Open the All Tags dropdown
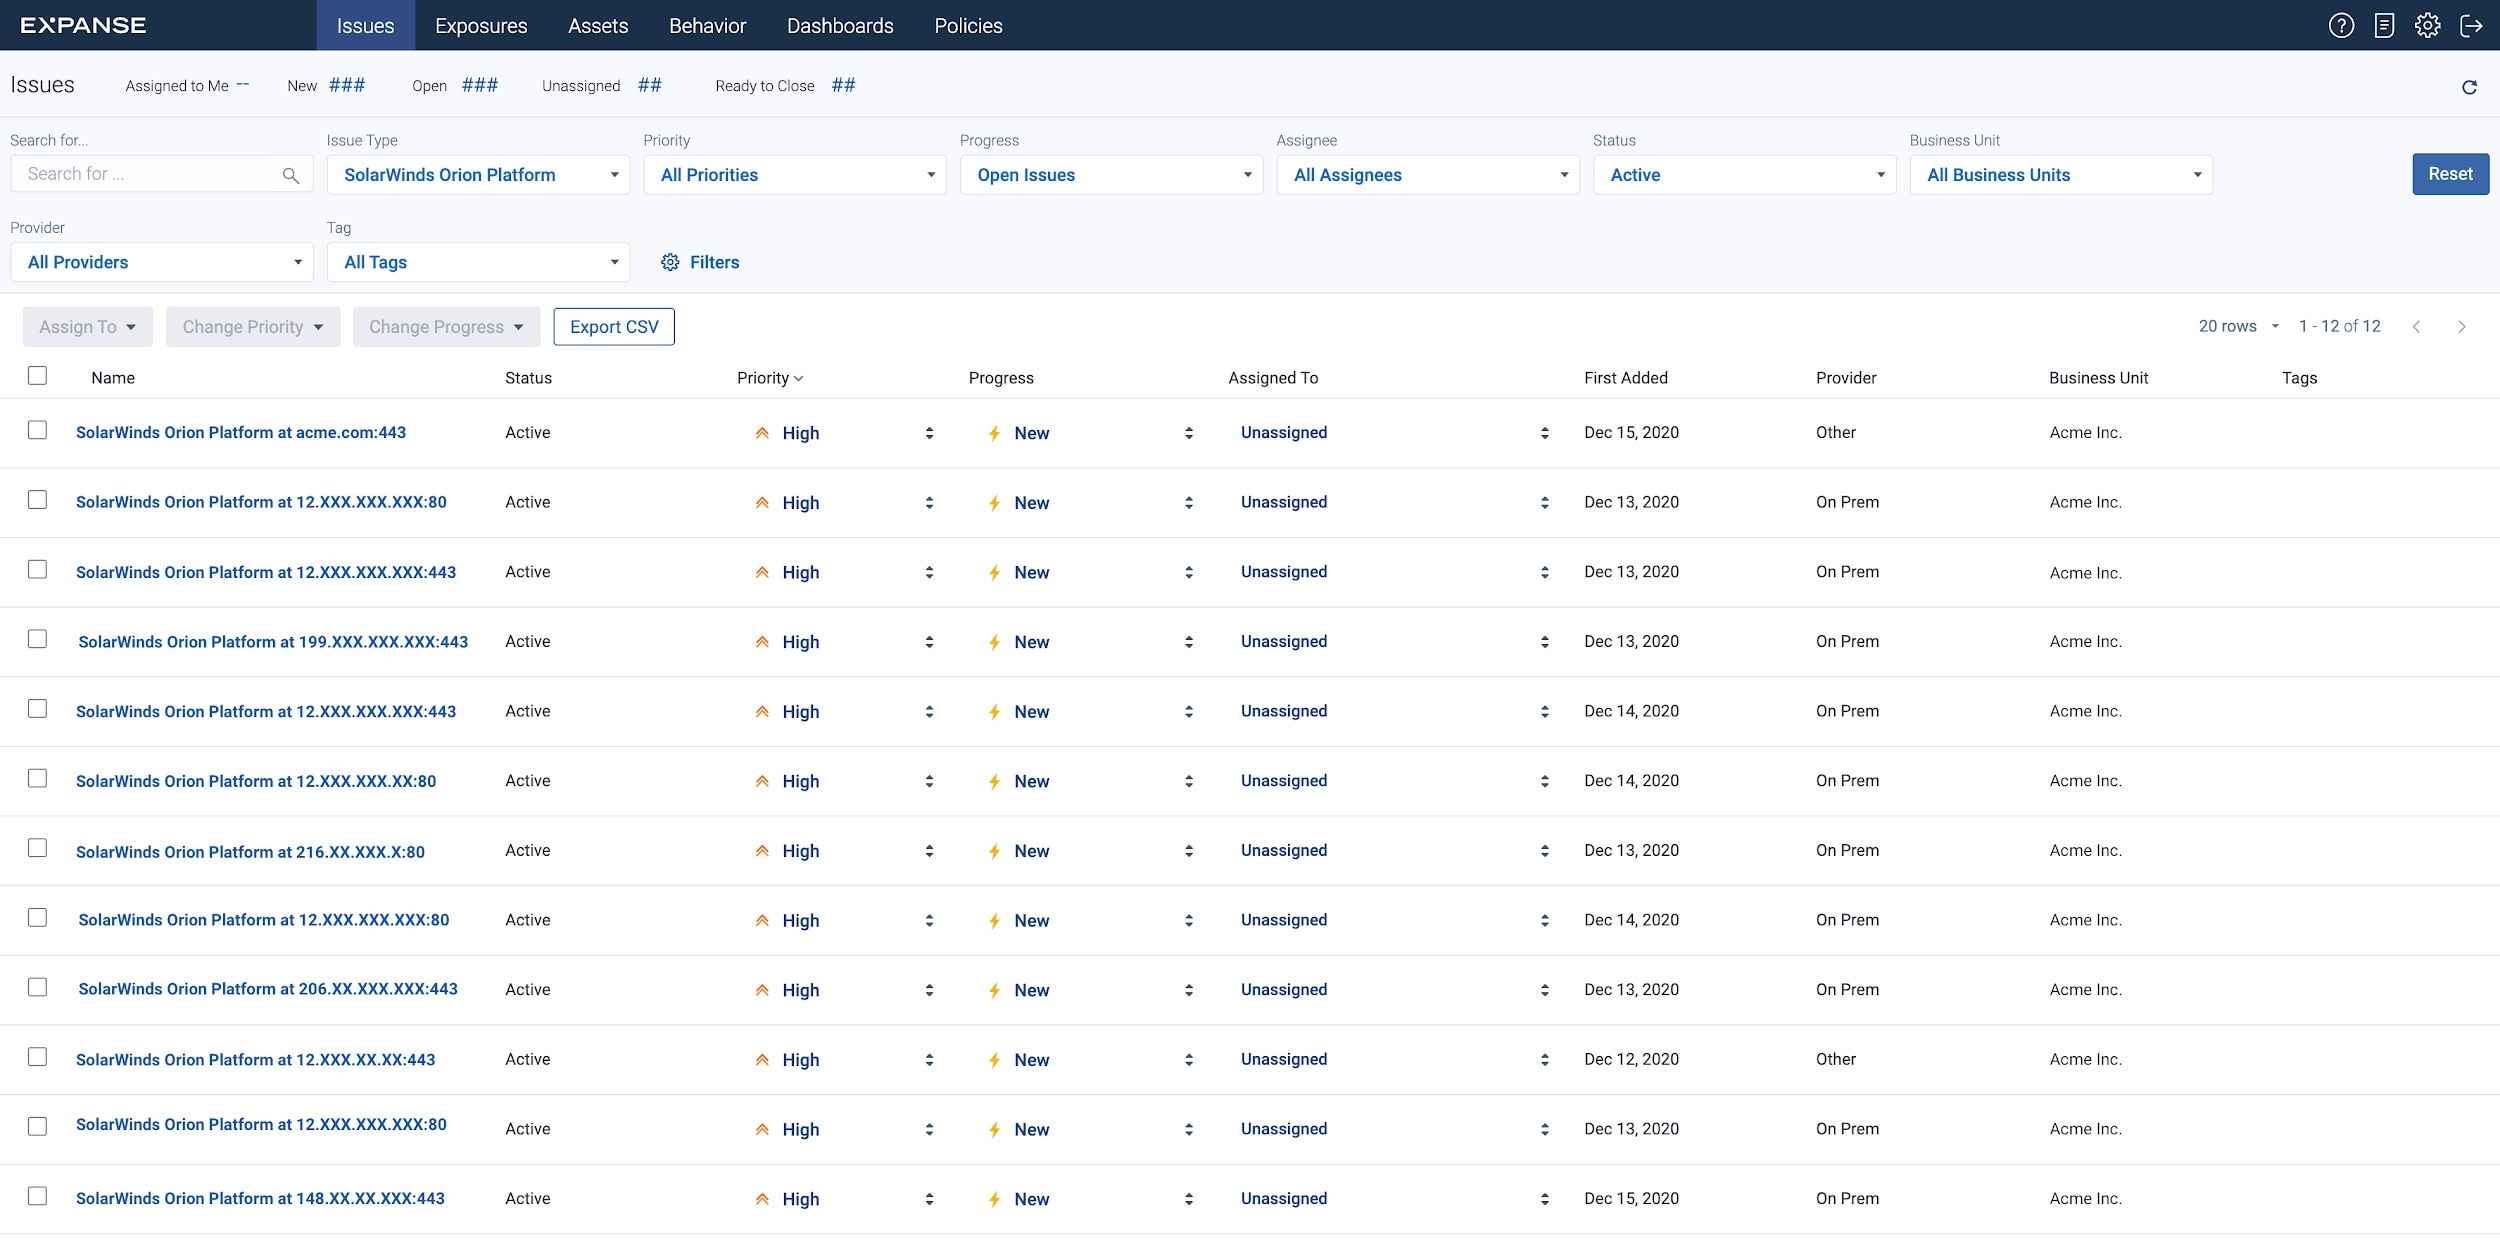The image size is (2500, 1251). tap(478, 262)
